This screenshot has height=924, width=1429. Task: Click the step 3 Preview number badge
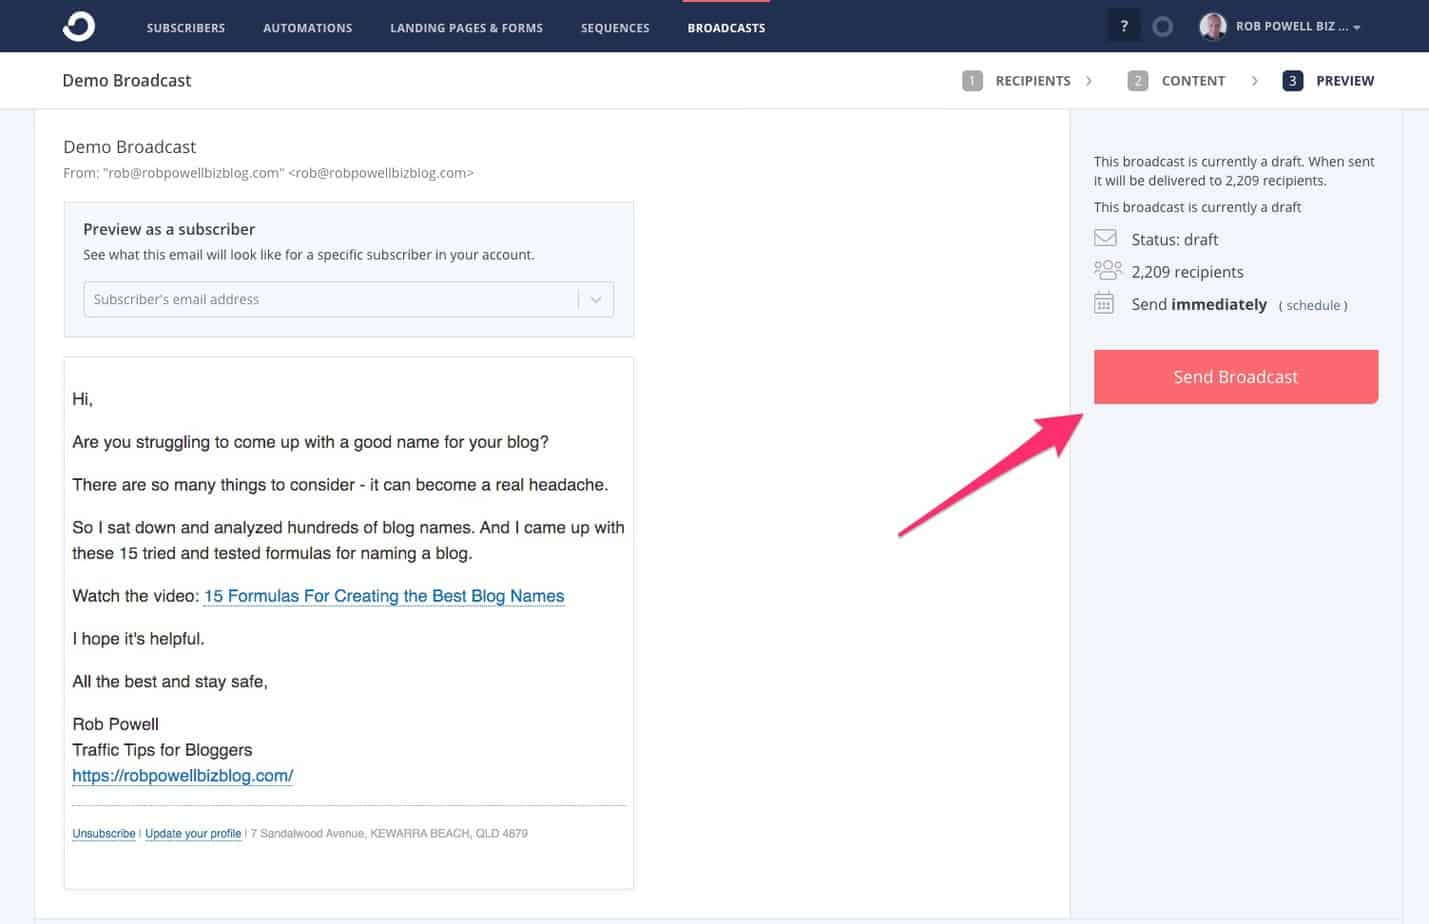tap(1292, 81)
